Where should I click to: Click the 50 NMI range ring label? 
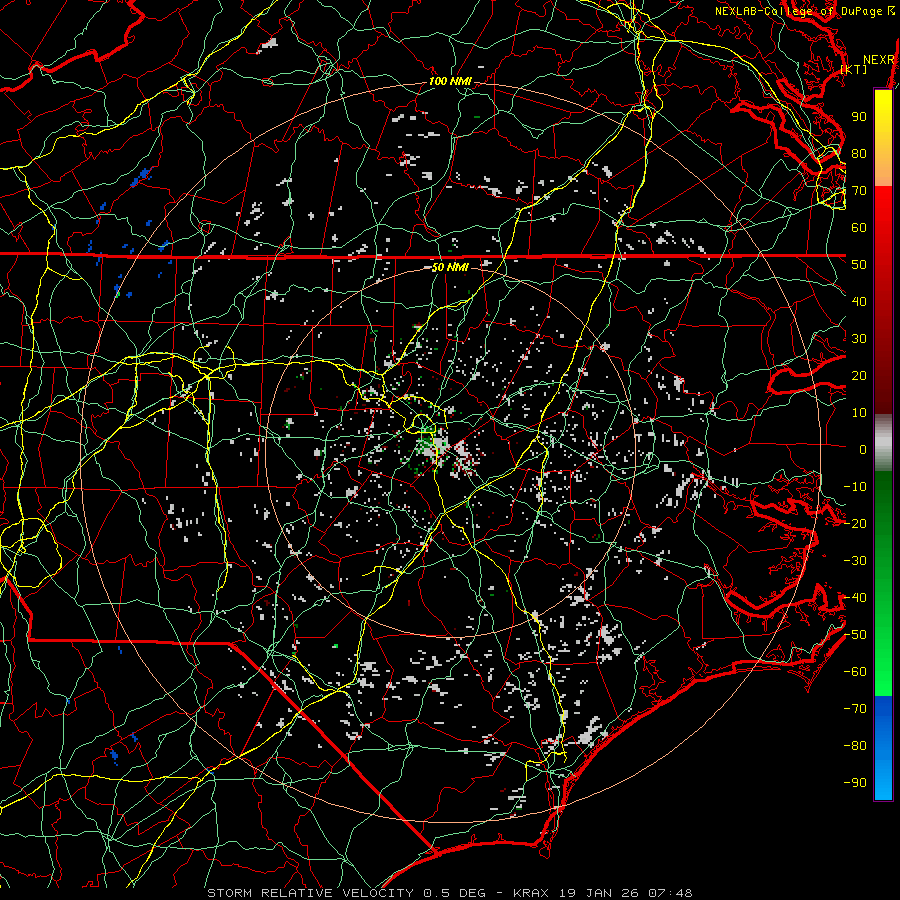tap(450, 267)
